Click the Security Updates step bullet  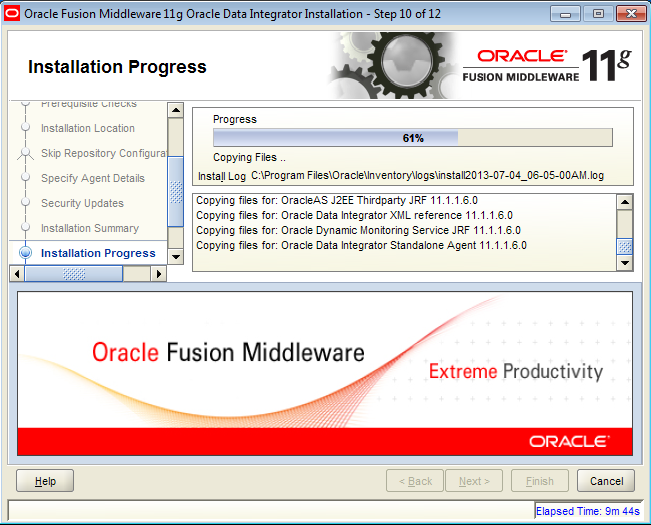(x=25, y=202)
